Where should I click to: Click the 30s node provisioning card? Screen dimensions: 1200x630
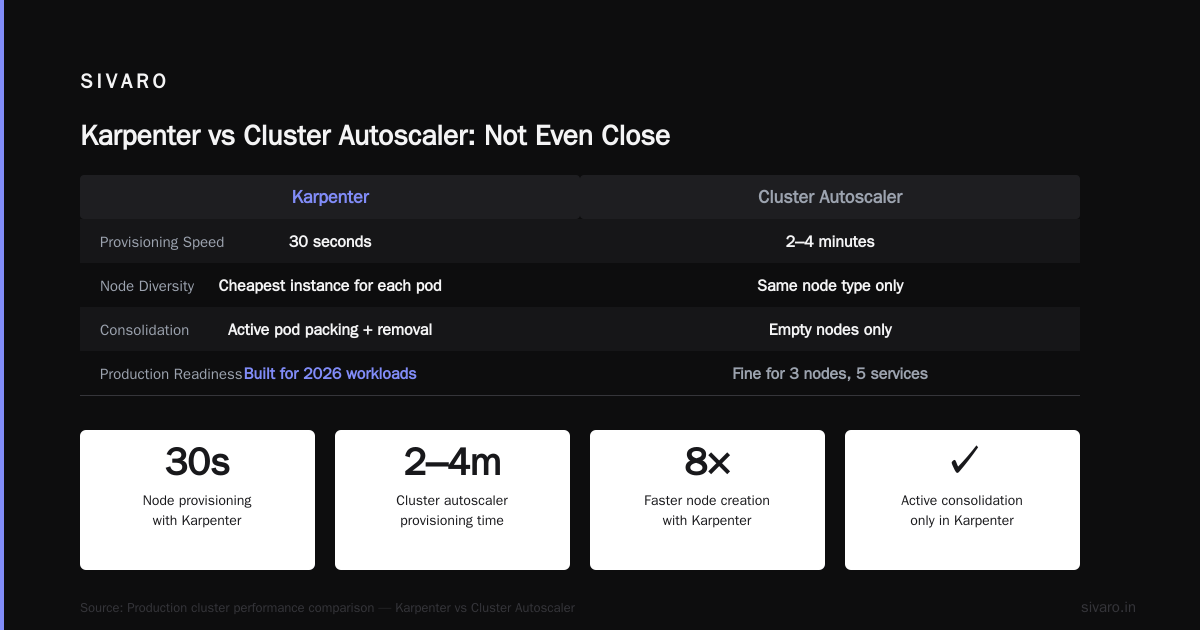click(197, 500)
